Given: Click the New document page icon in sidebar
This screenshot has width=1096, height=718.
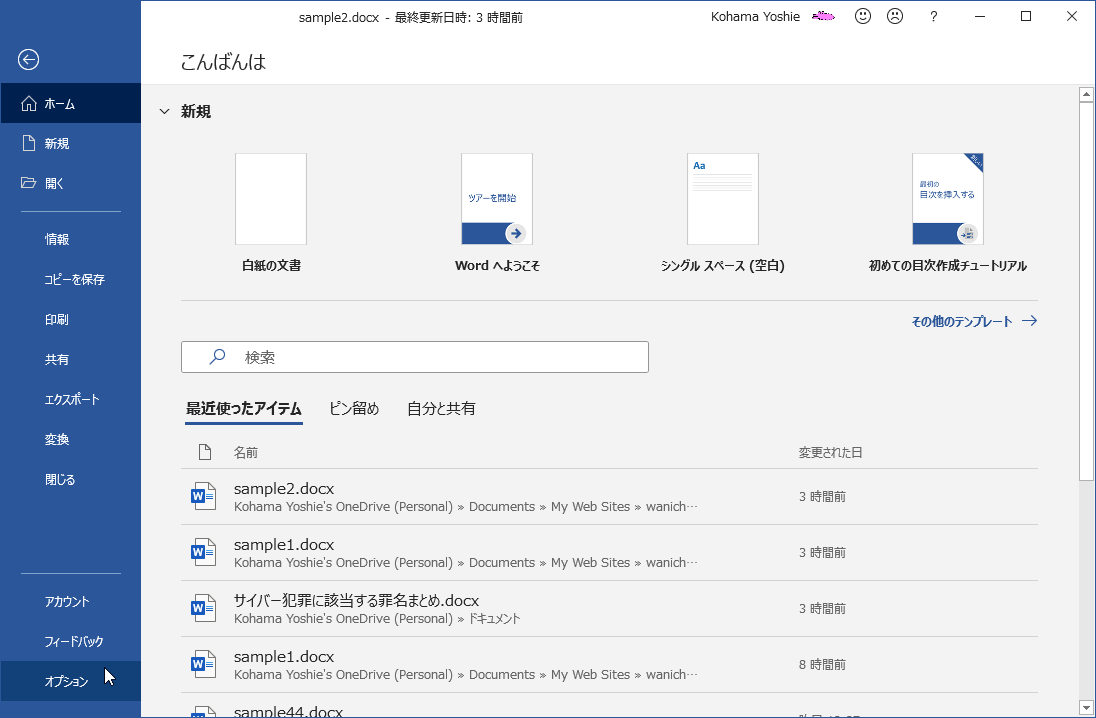Looking at the screenshot, I should [29, 143].
